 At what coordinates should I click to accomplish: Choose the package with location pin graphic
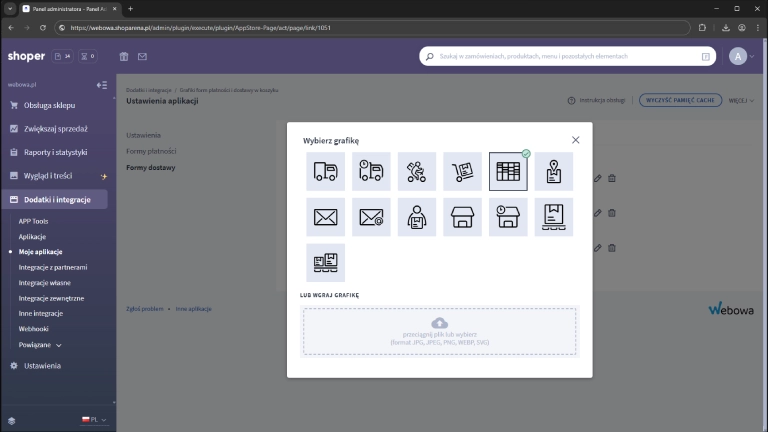[x=554, y=171]
